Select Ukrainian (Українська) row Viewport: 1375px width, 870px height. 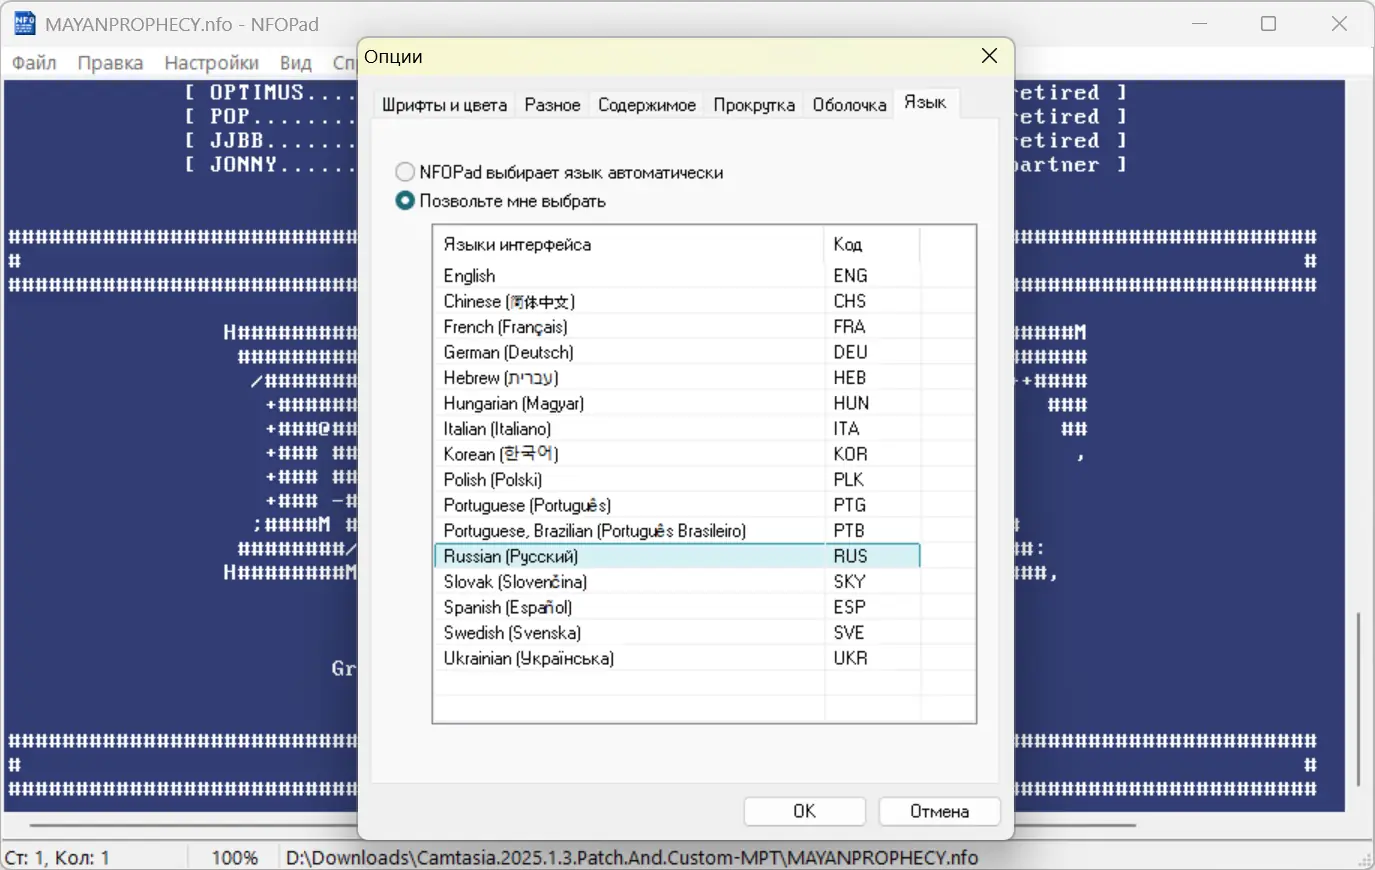pos(677,658)
